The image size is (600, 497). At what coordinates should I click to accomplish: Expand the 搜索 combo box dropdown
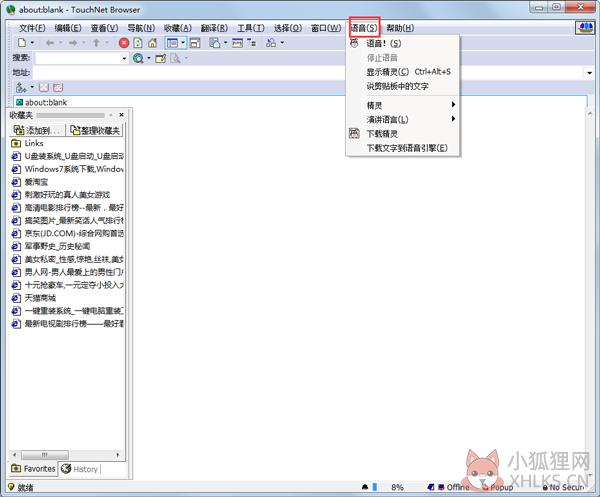click(x=124, y=59)
